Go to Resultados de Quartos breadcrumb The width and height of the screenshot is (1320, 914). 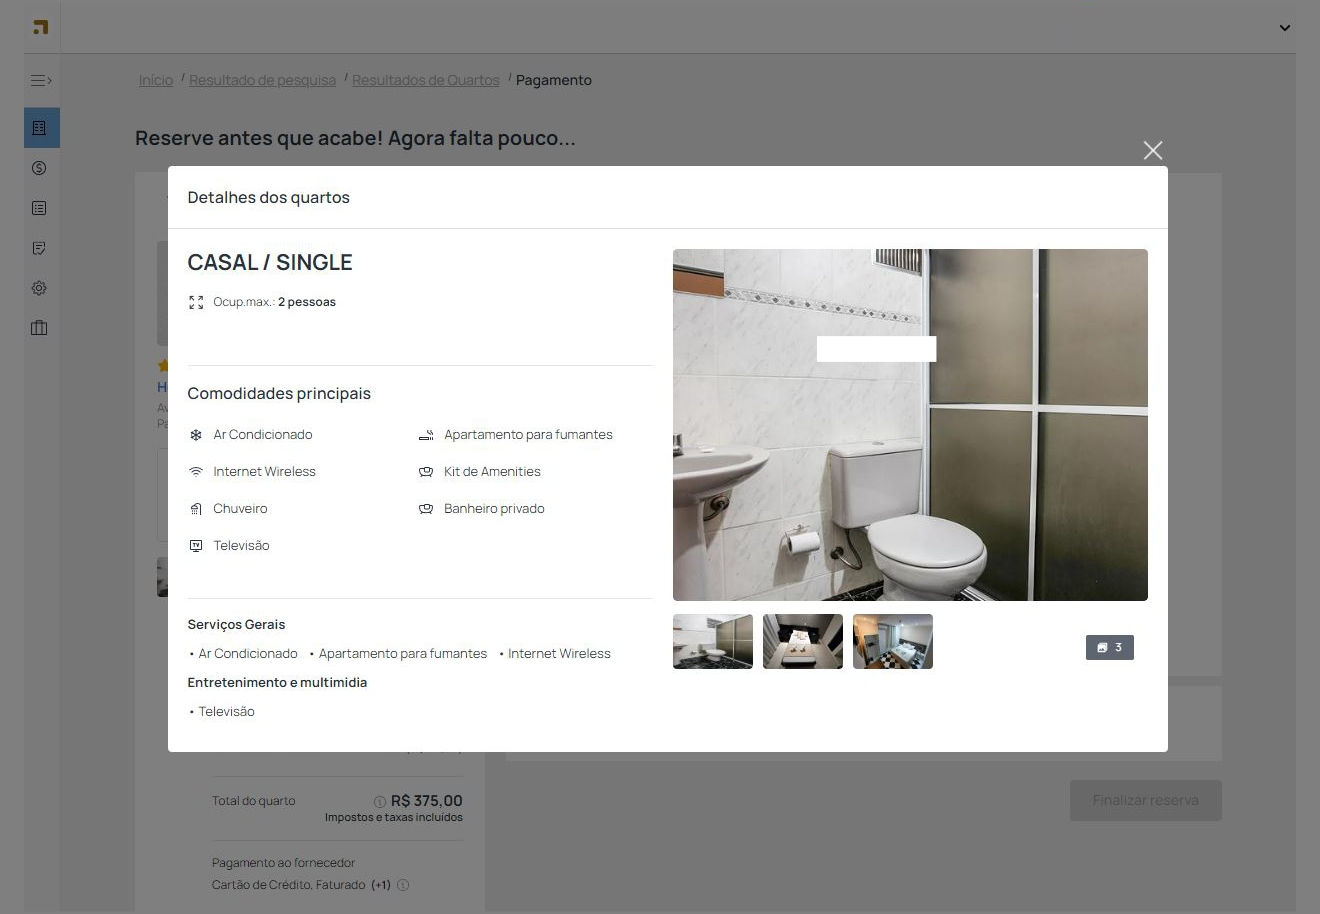(x=425, y=80)
